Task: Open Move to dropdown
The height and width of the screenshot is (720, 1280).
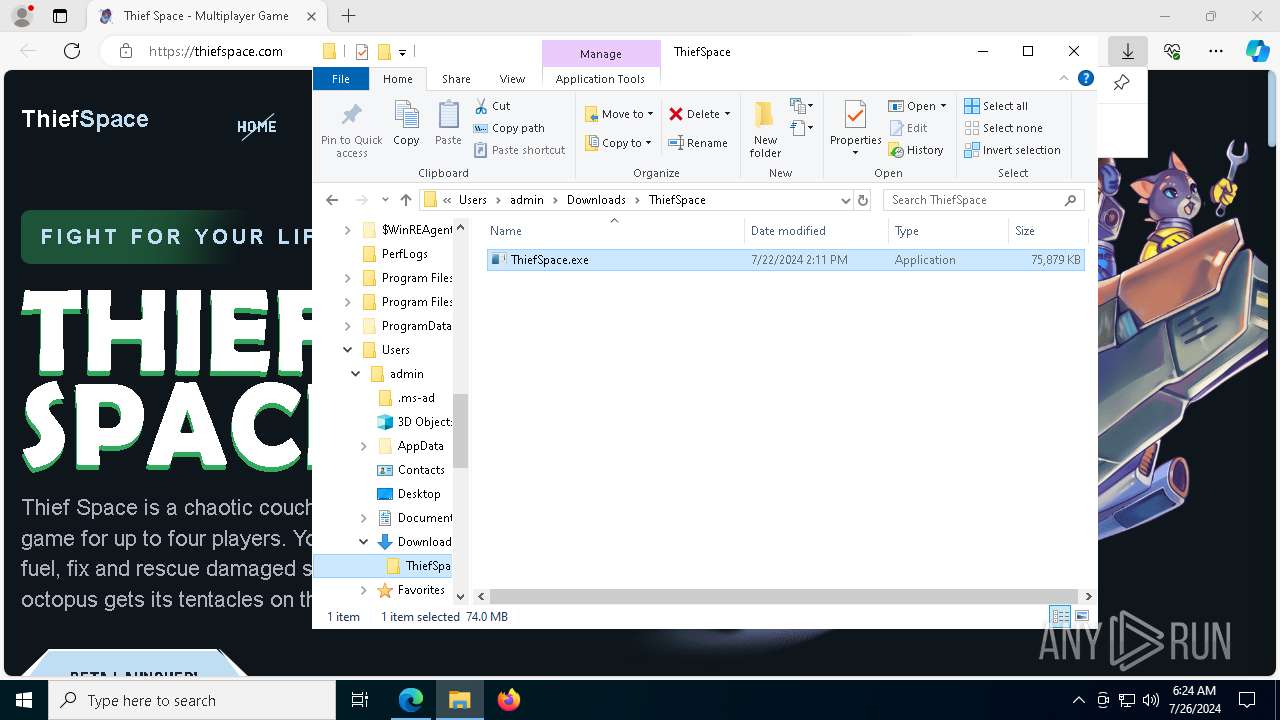Action: (618, 114)
